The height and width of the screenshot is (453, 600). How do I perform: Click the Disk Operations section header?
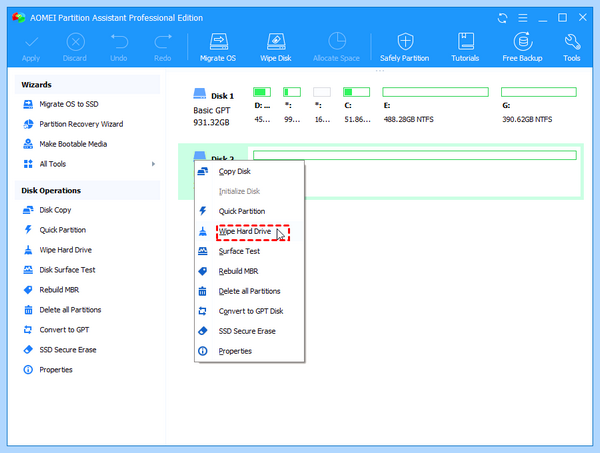click(87, 191)
